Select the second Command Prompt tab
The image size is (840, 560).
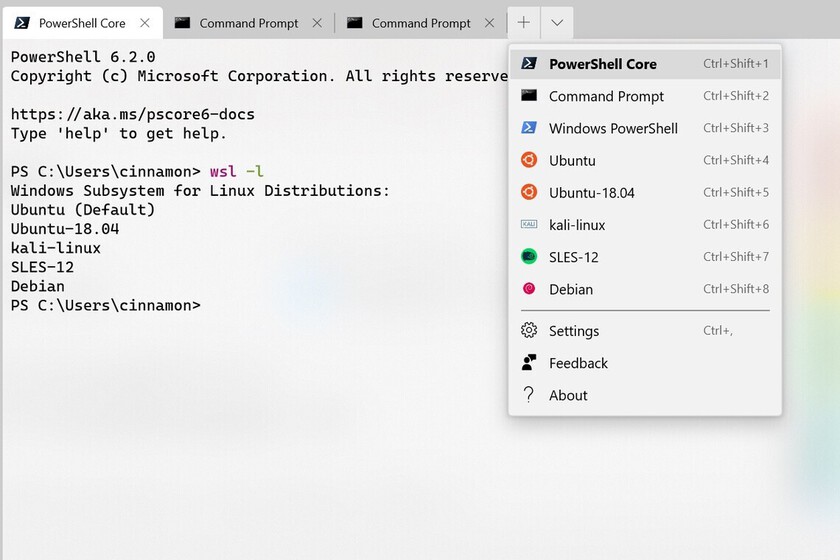pyautogui.click(x=421, y=23)
